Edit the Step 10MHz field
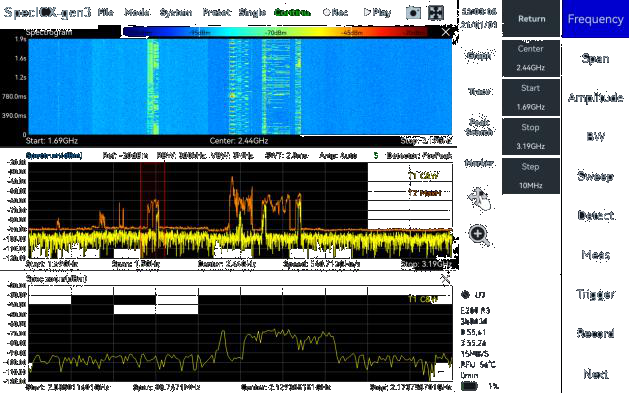The height and width of the screenshot is (393, 629). pos(531,176)
